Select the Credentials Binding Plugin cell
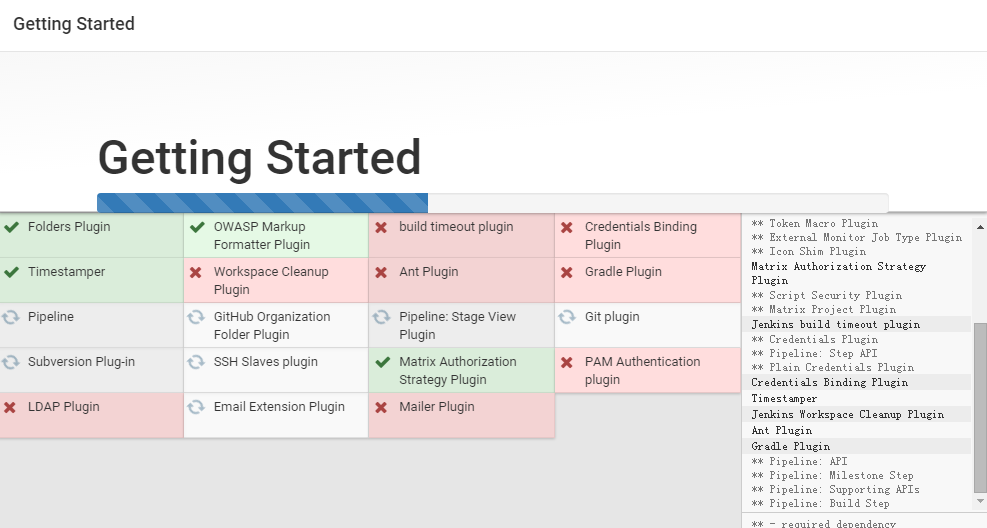The height and width of the screenshot is (528, 987). (647, 236)
